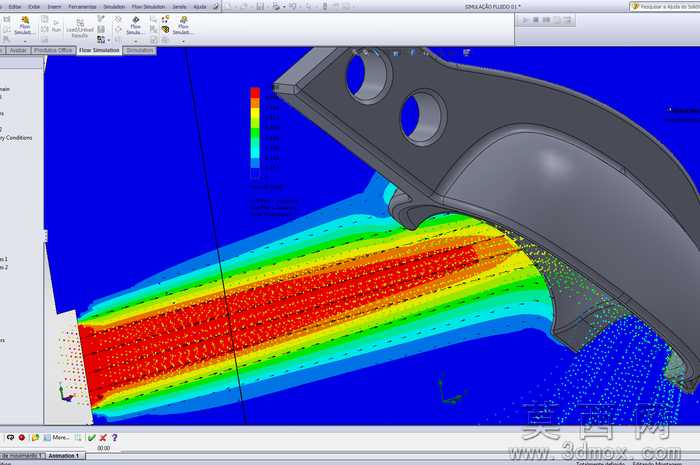This screenshot has height=465, width=700.
Task: Switch to the Flow Simulation ribbon tab
Action: (x=99, y=50)
